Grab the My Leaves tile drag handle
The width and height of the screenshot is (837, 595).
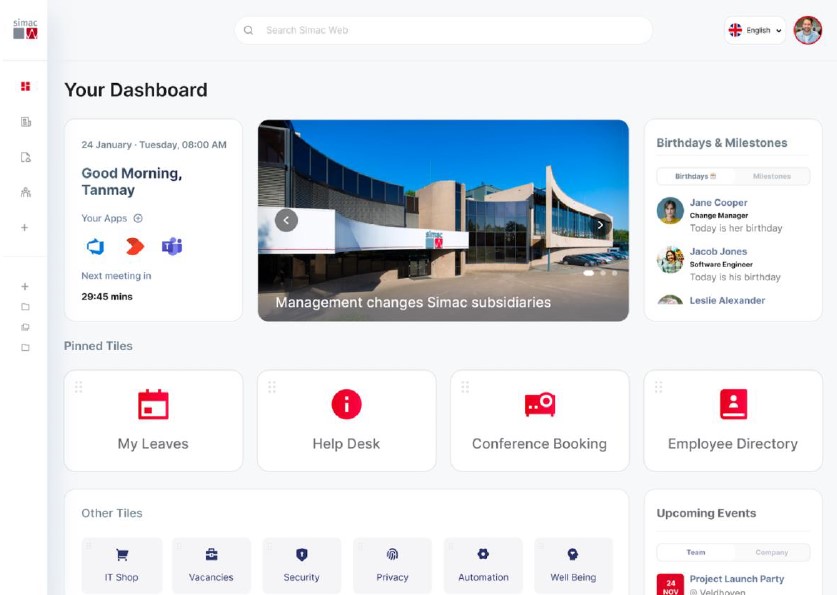pyautogui.click(x=78, y=387)
